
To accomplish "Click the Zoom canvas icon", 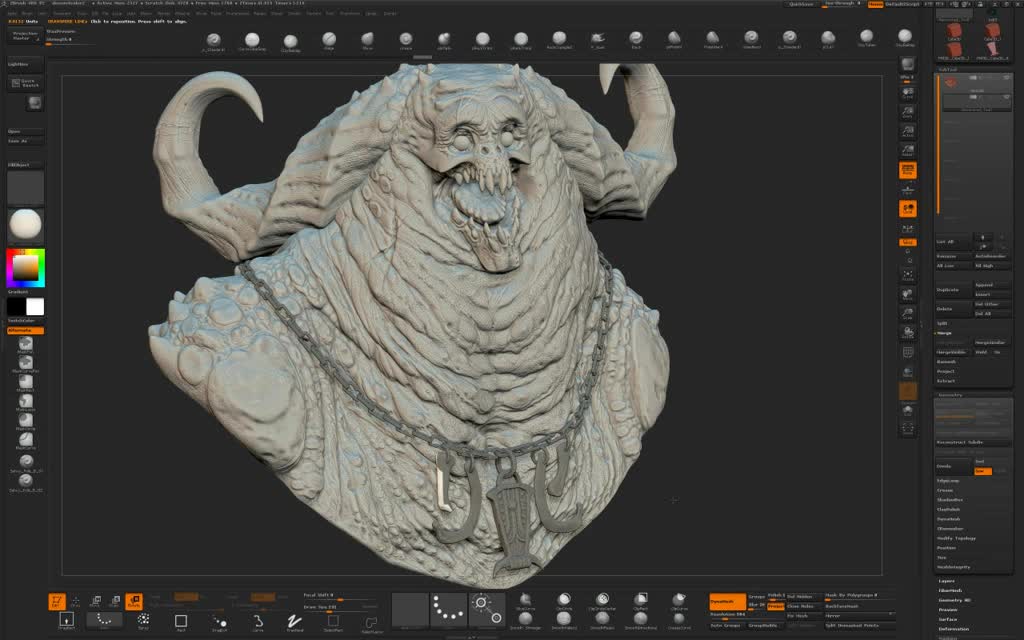I will click(908, 113).
